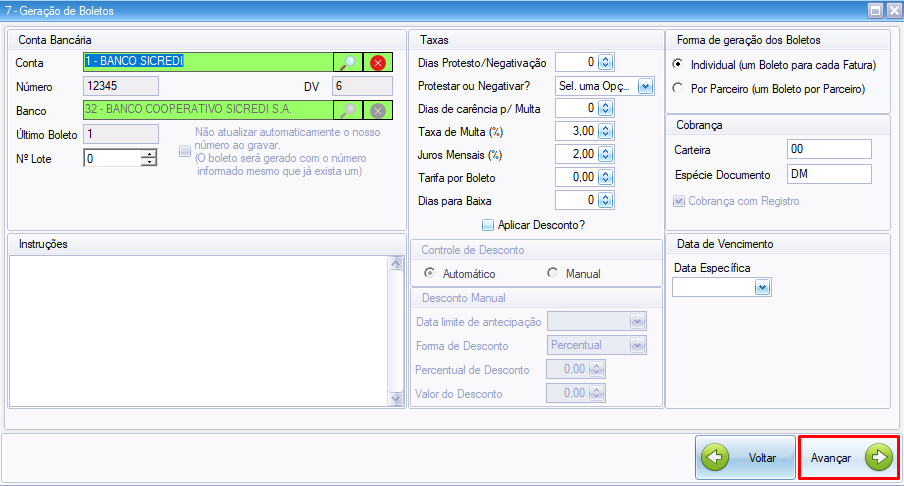Select Individual boleto per Fatura option

(678, 65)
